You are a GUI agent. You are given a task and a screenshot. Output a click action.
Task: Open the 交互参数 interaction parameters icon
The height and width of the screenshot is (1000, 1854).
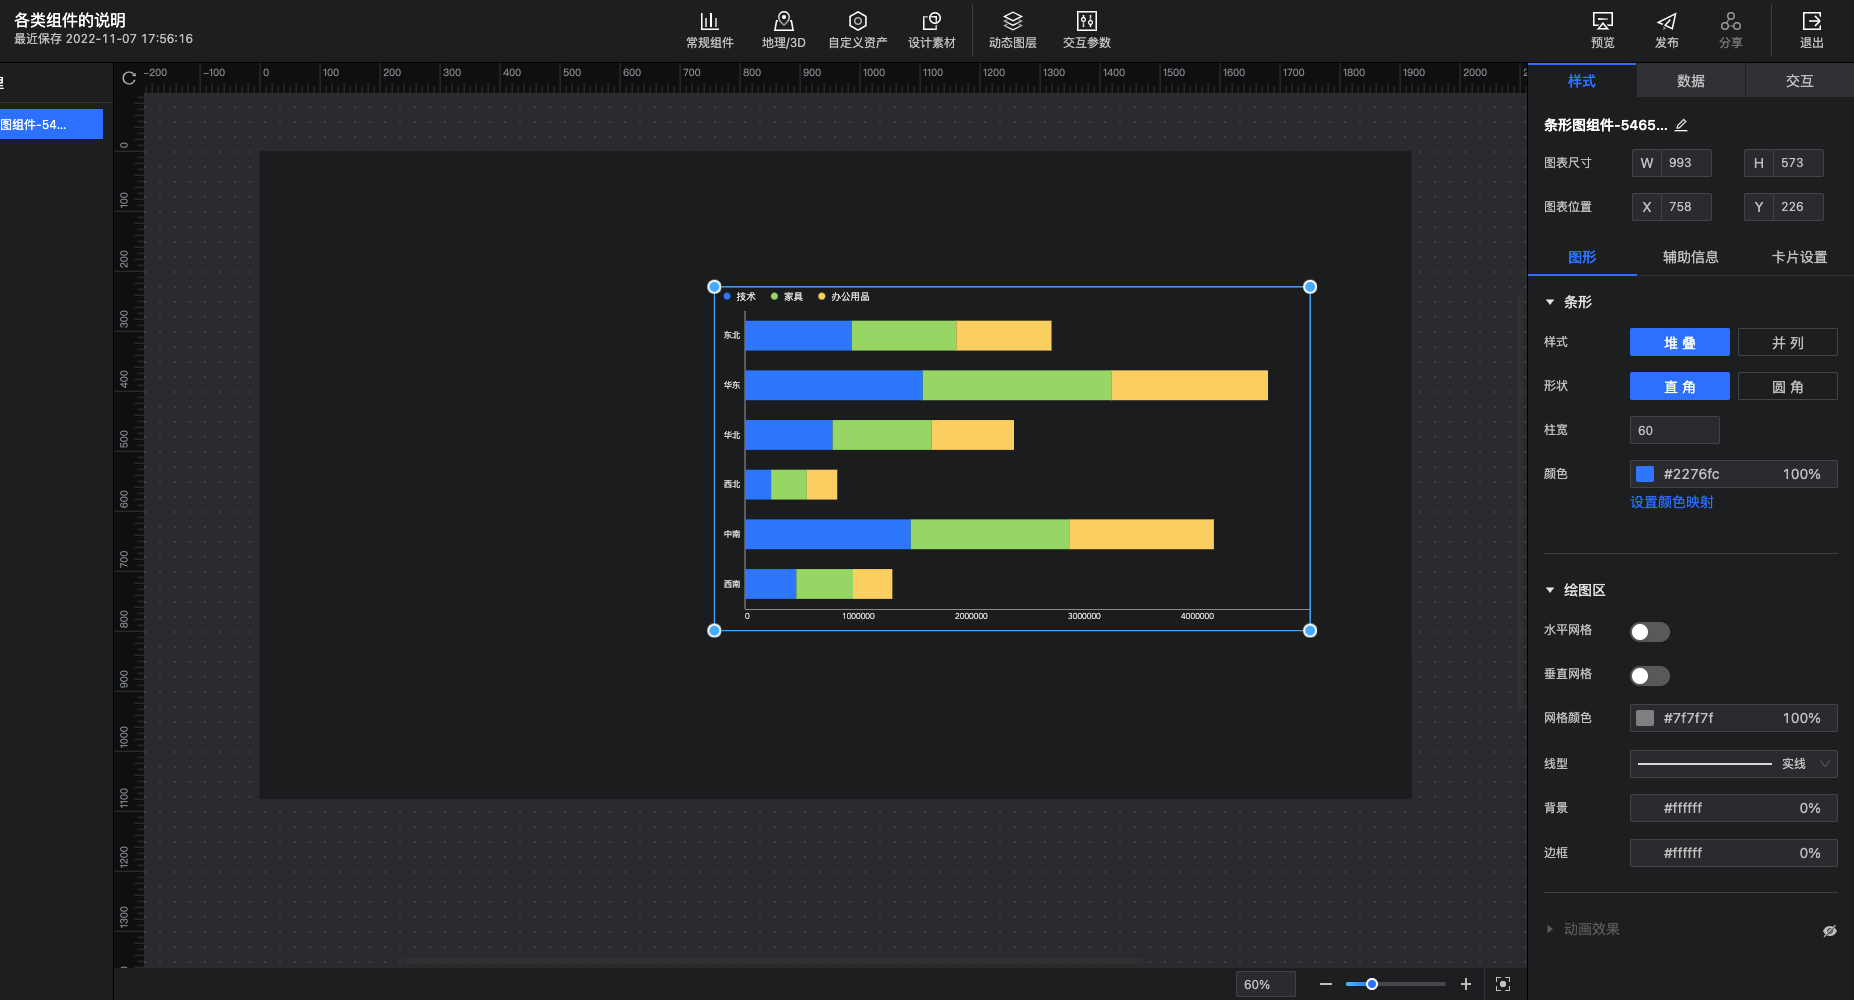click(x=1087, y=21)
